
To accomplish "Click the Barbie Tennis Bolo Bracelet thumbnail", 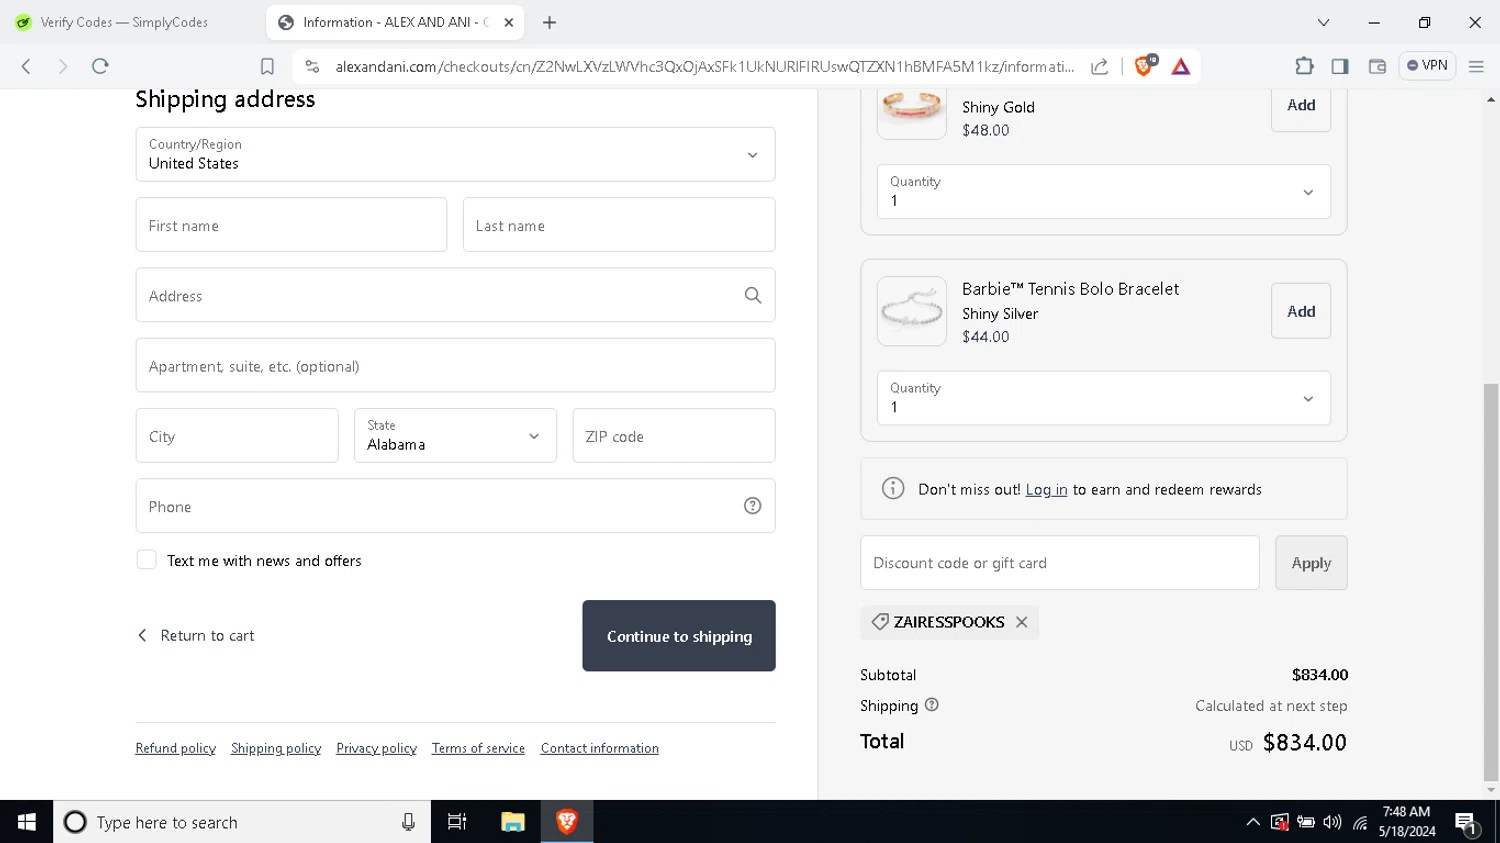I will tap(912, 311).
